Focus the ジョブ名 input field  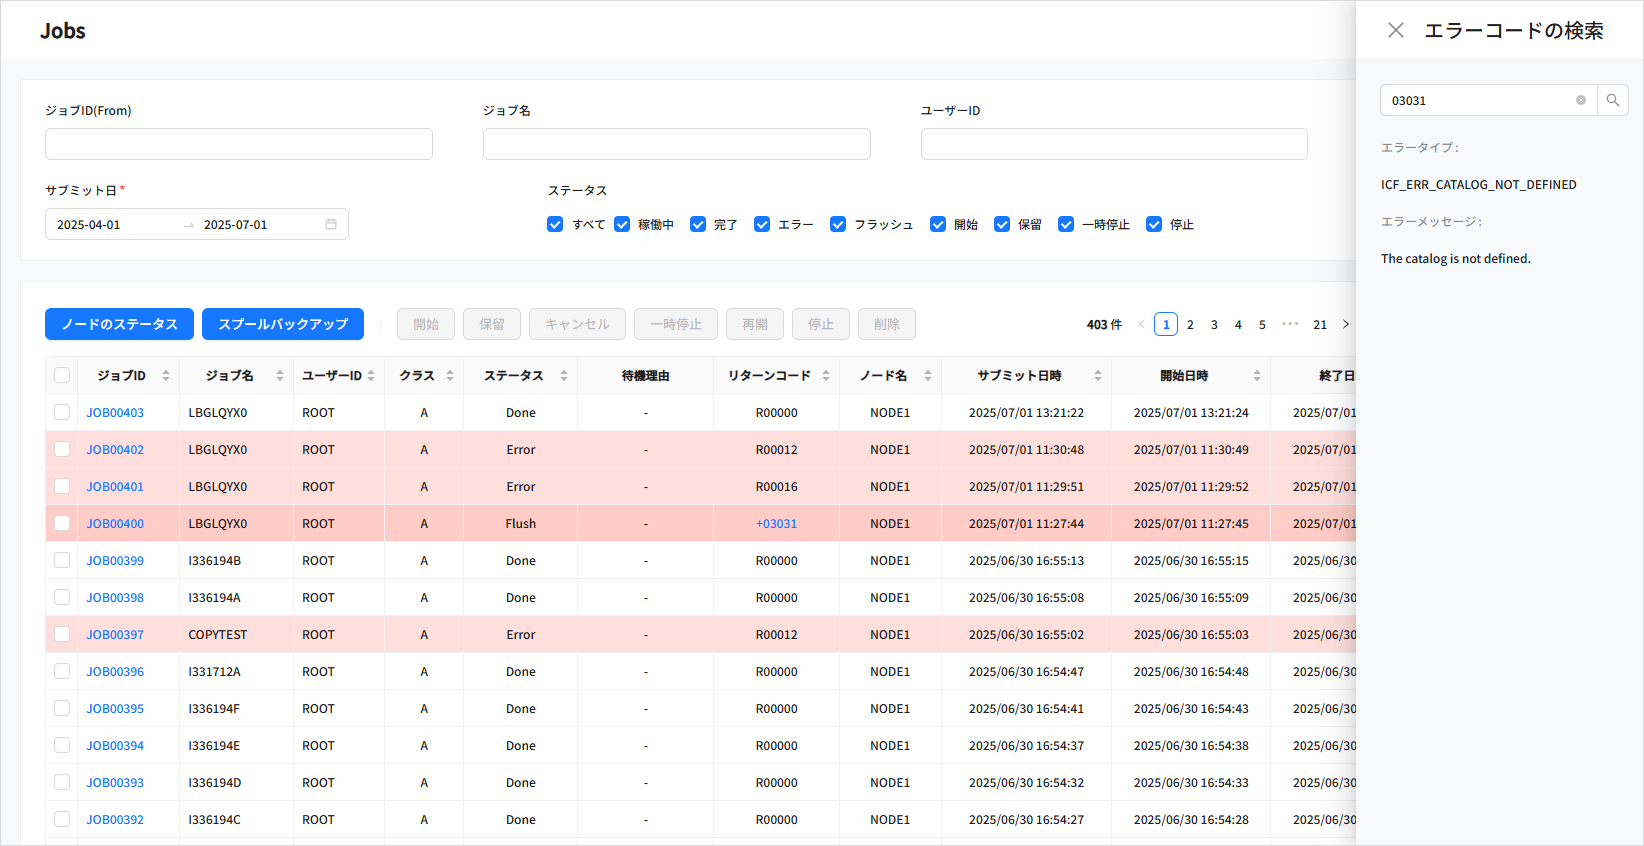tap(677, 144)
